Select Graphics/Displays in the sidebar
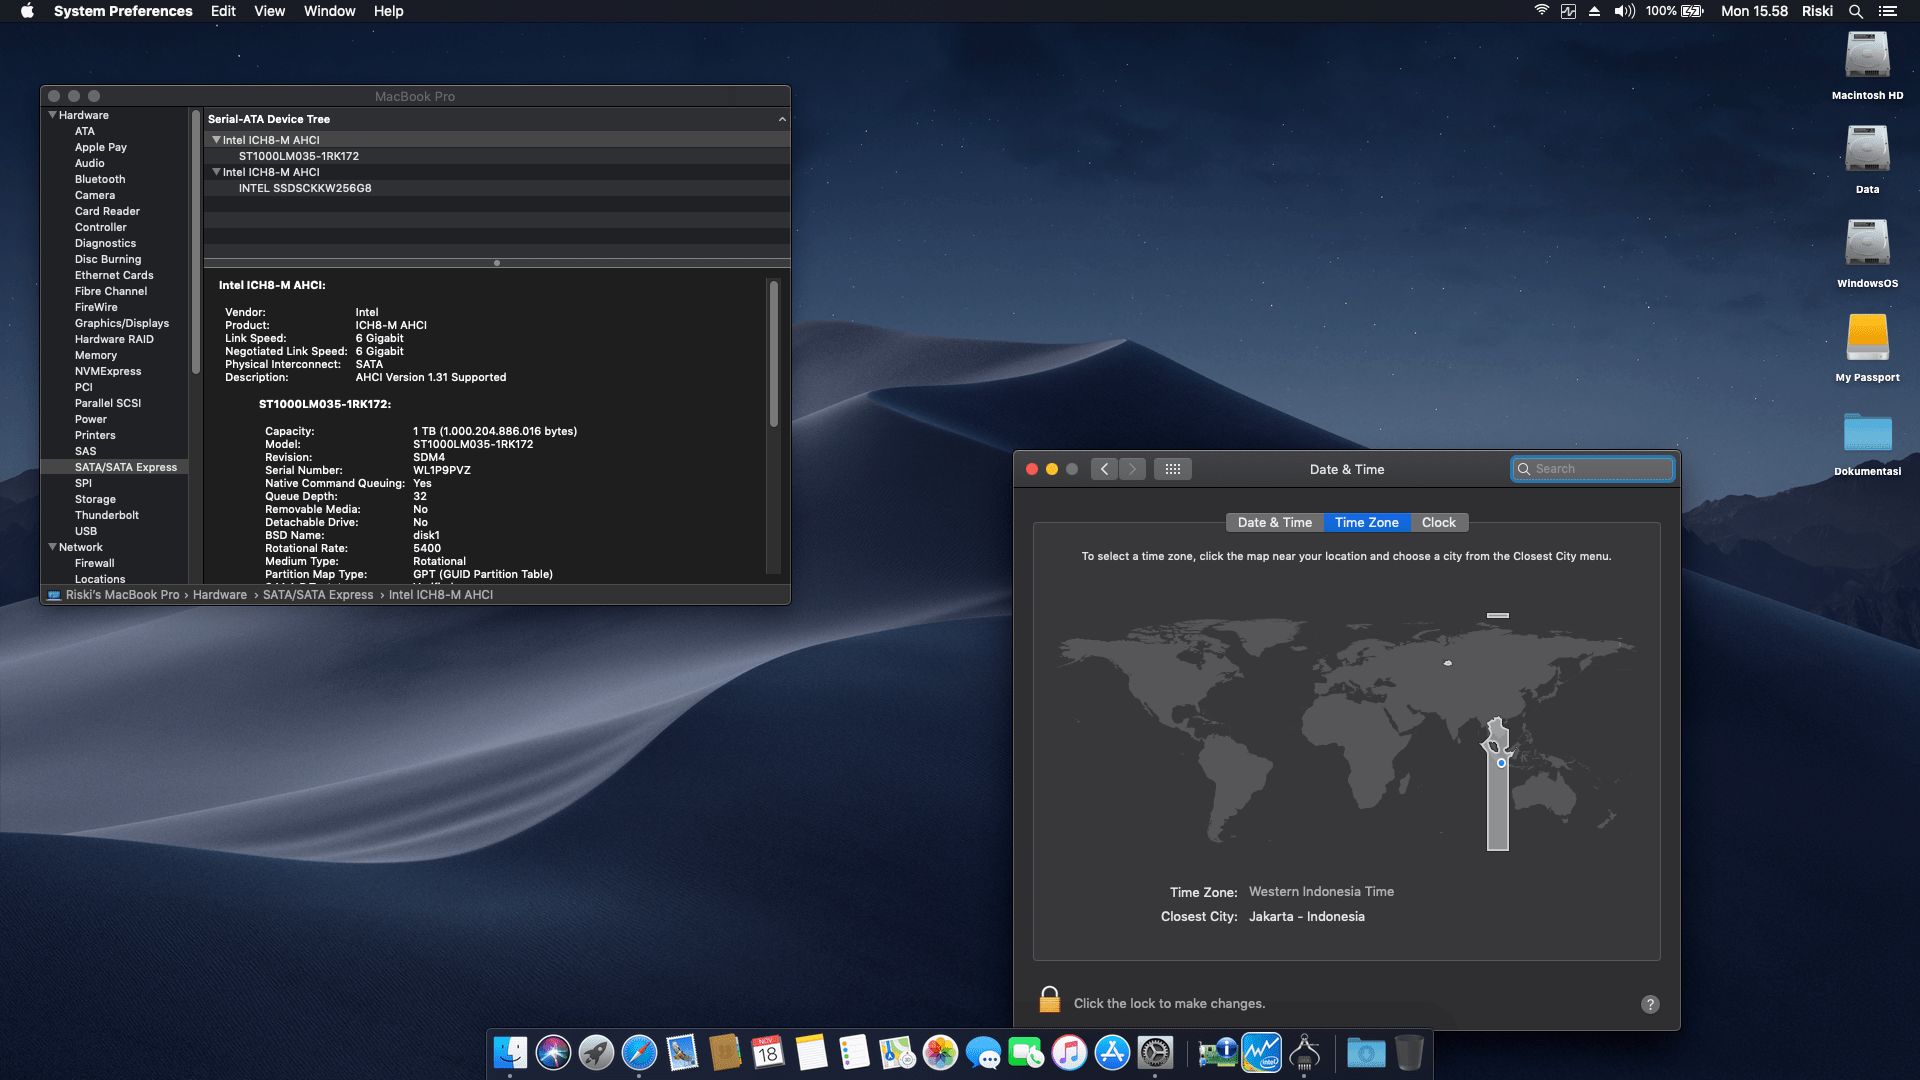The width and height of the screenshot is (1920, 1080). (x=121, y=323)
